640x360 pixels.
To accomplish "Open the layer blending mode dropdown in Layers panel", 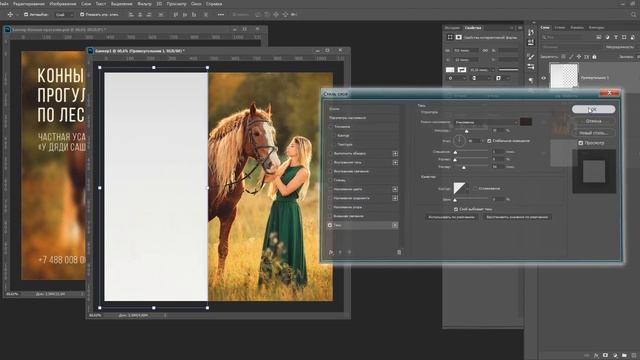I will click(571, 47).
